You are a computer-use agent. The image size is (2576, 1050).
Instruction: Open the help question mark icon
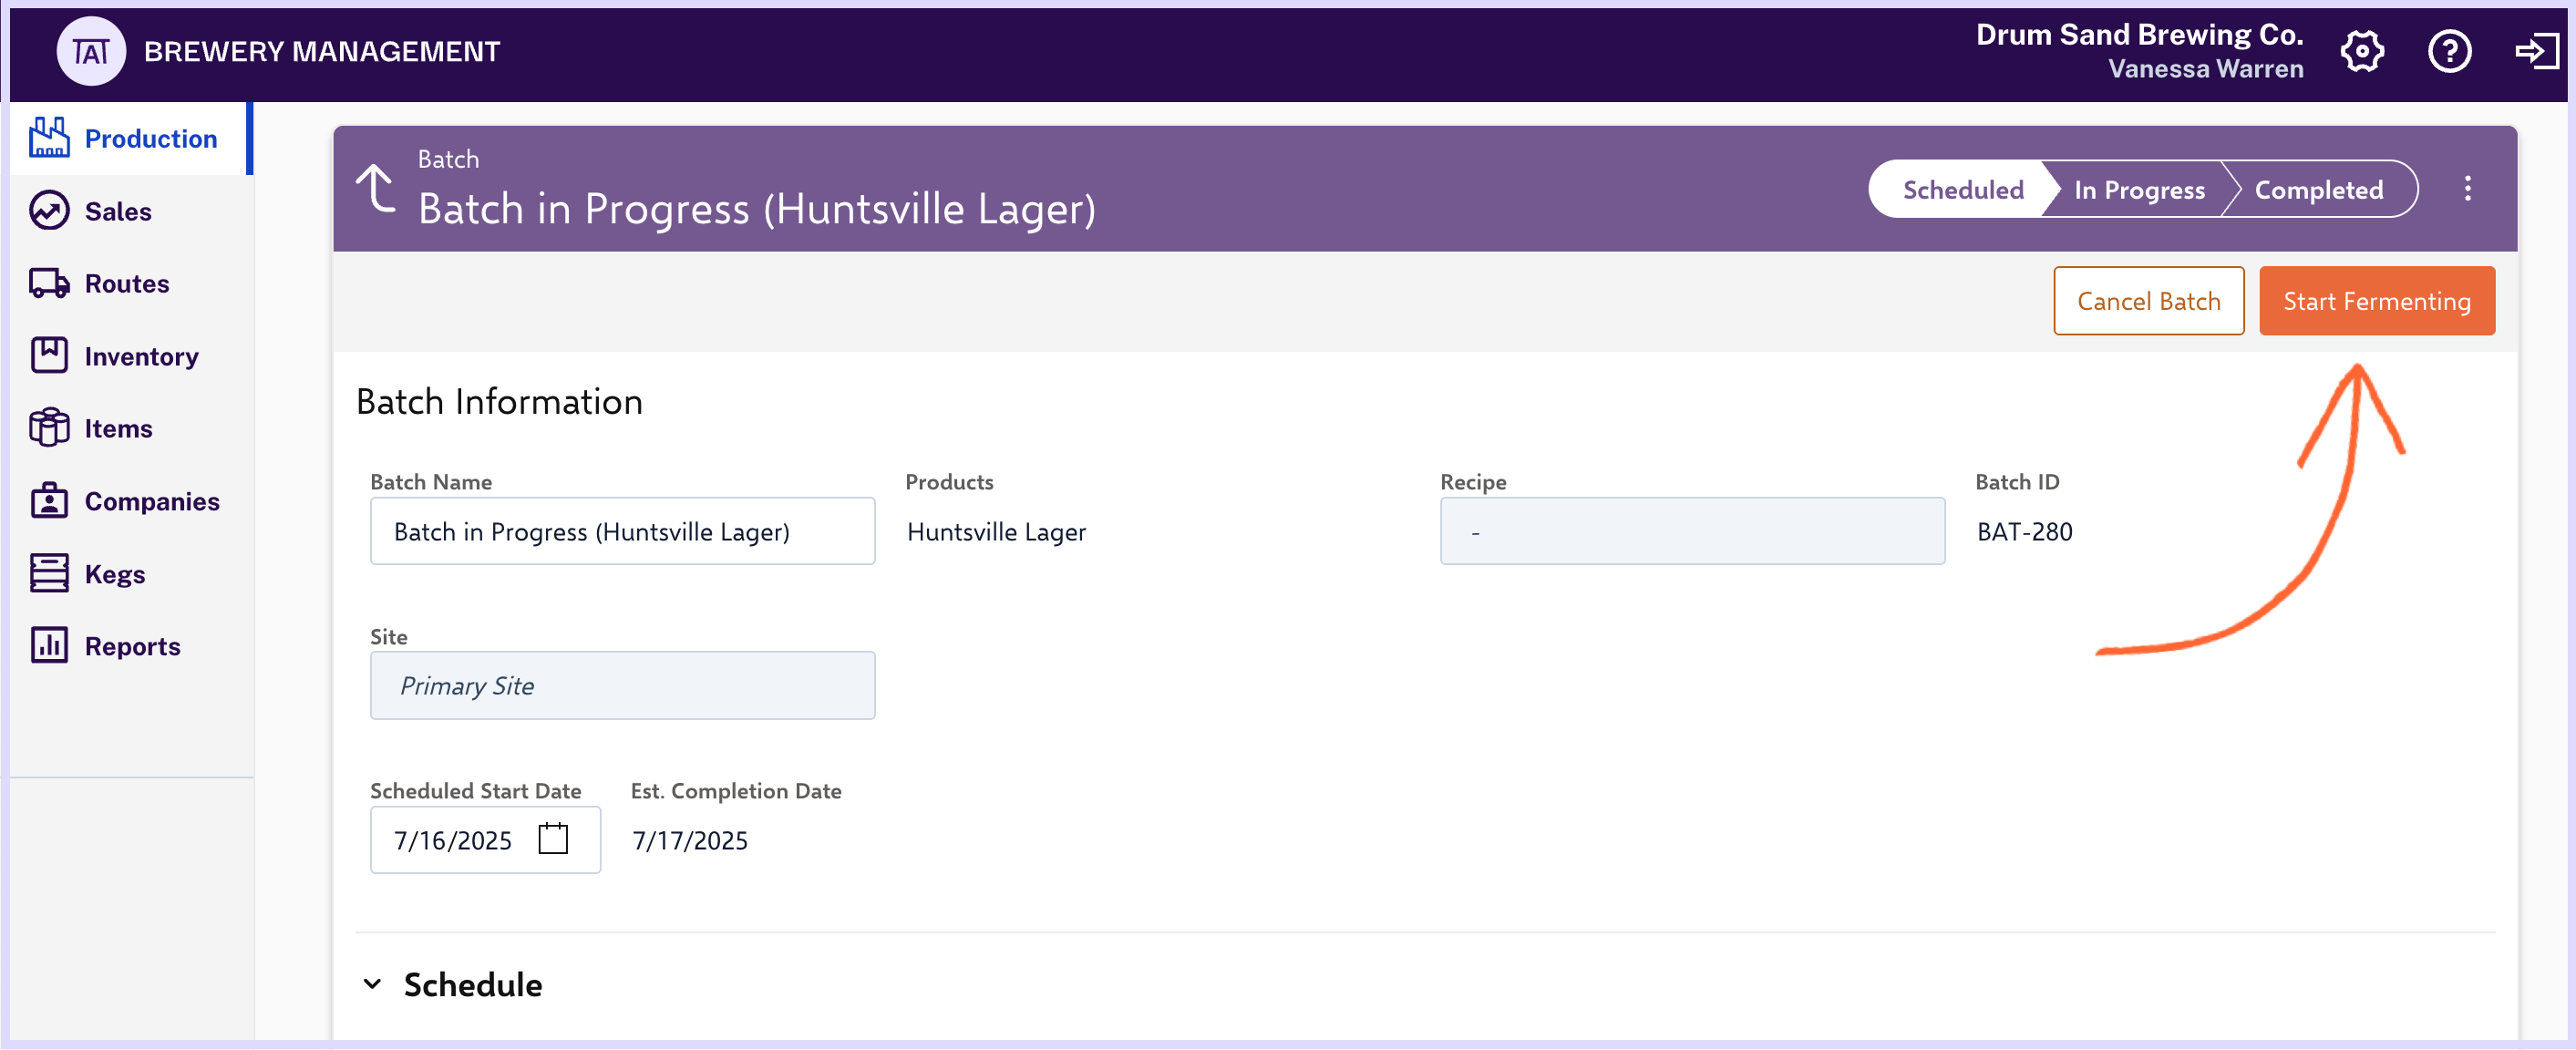tap(2449, 51)
